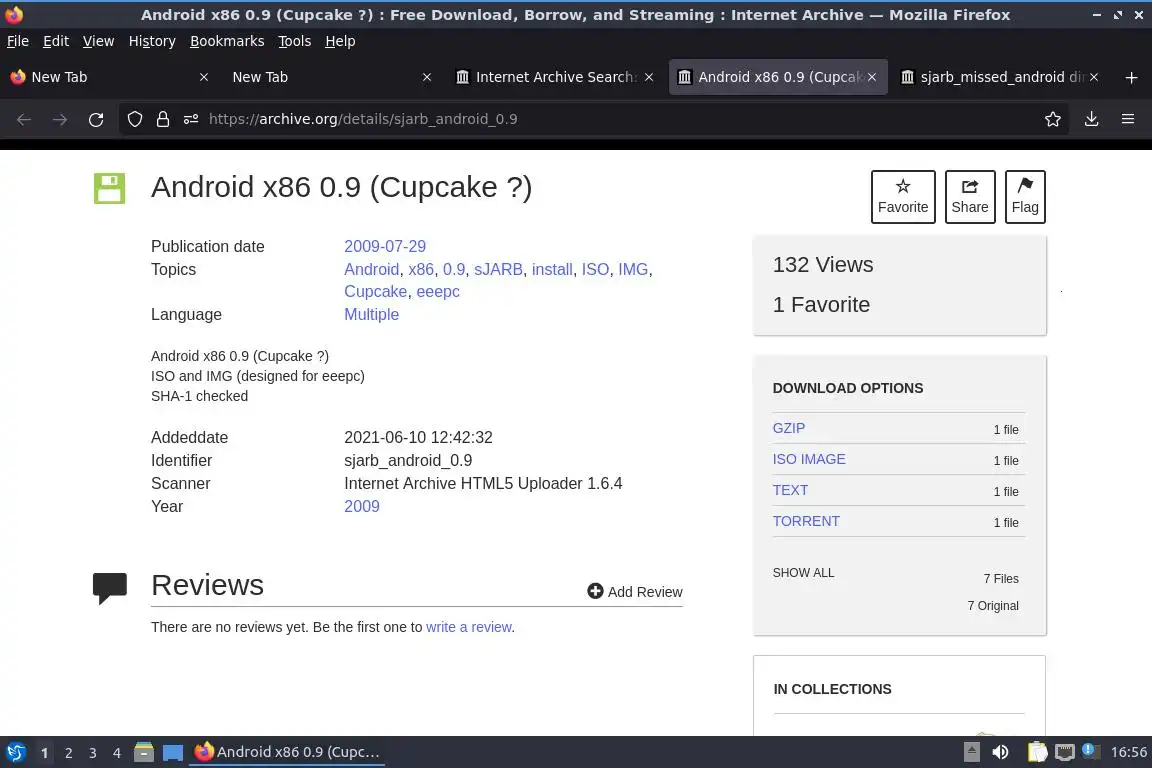Open a new tab with the plus button
Viewport: 1152px width, 768px height.
pos(1131,77)
